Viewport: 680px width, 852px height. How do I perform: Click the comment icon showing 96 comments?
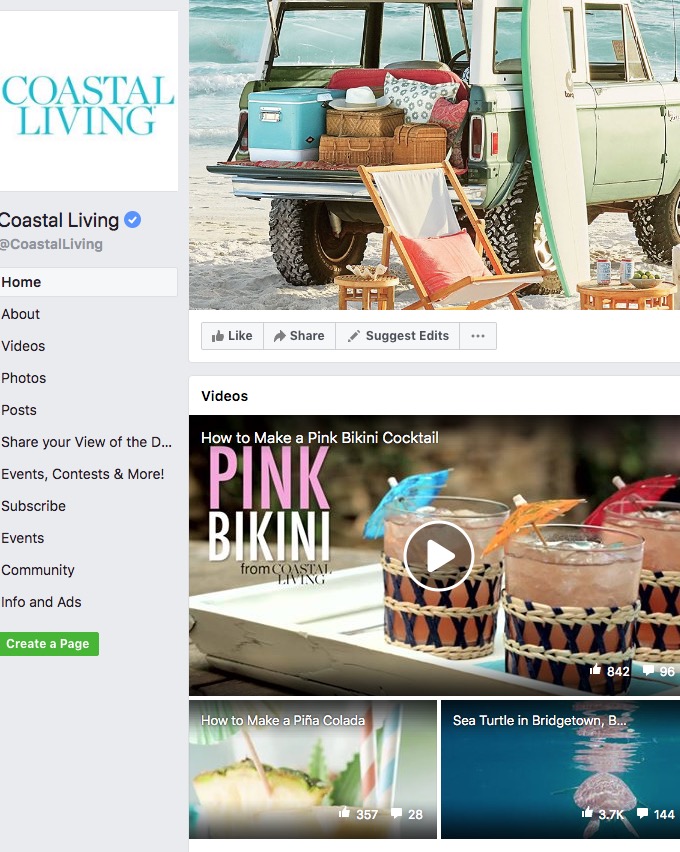click(648, 670)
